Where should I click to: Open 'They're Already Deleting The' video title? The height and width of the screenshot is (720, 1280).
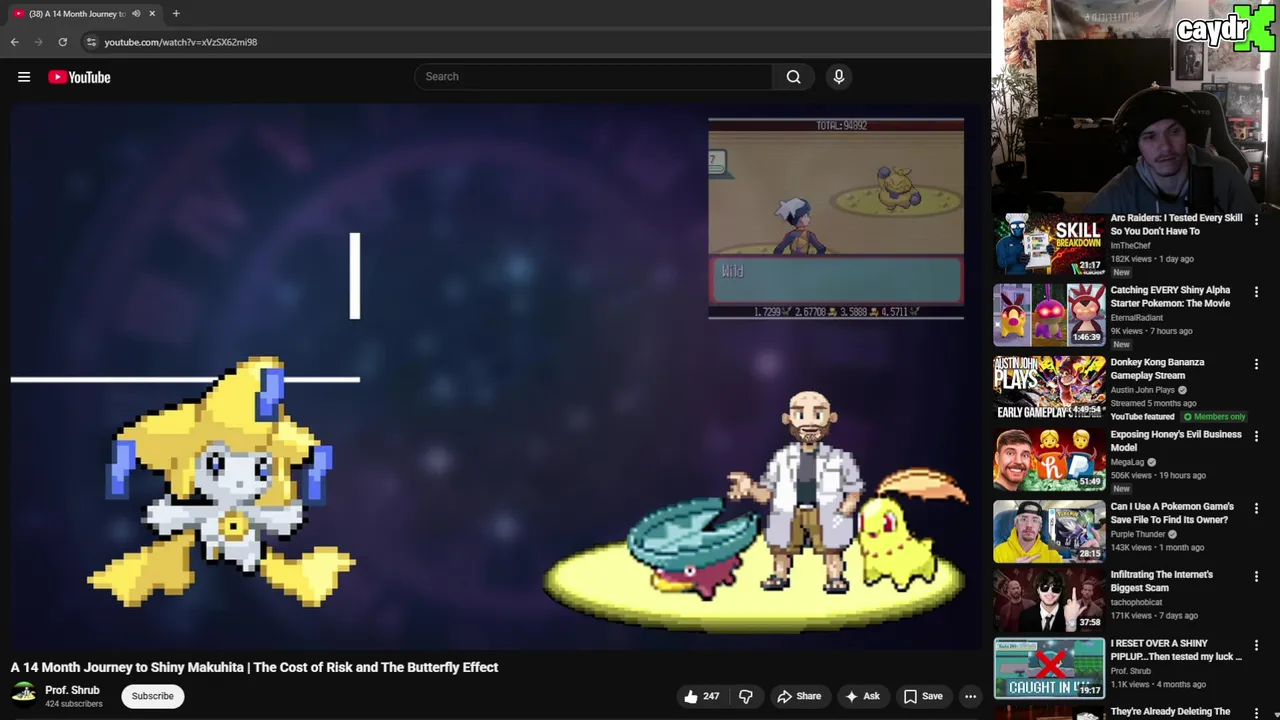(1170, 712)
